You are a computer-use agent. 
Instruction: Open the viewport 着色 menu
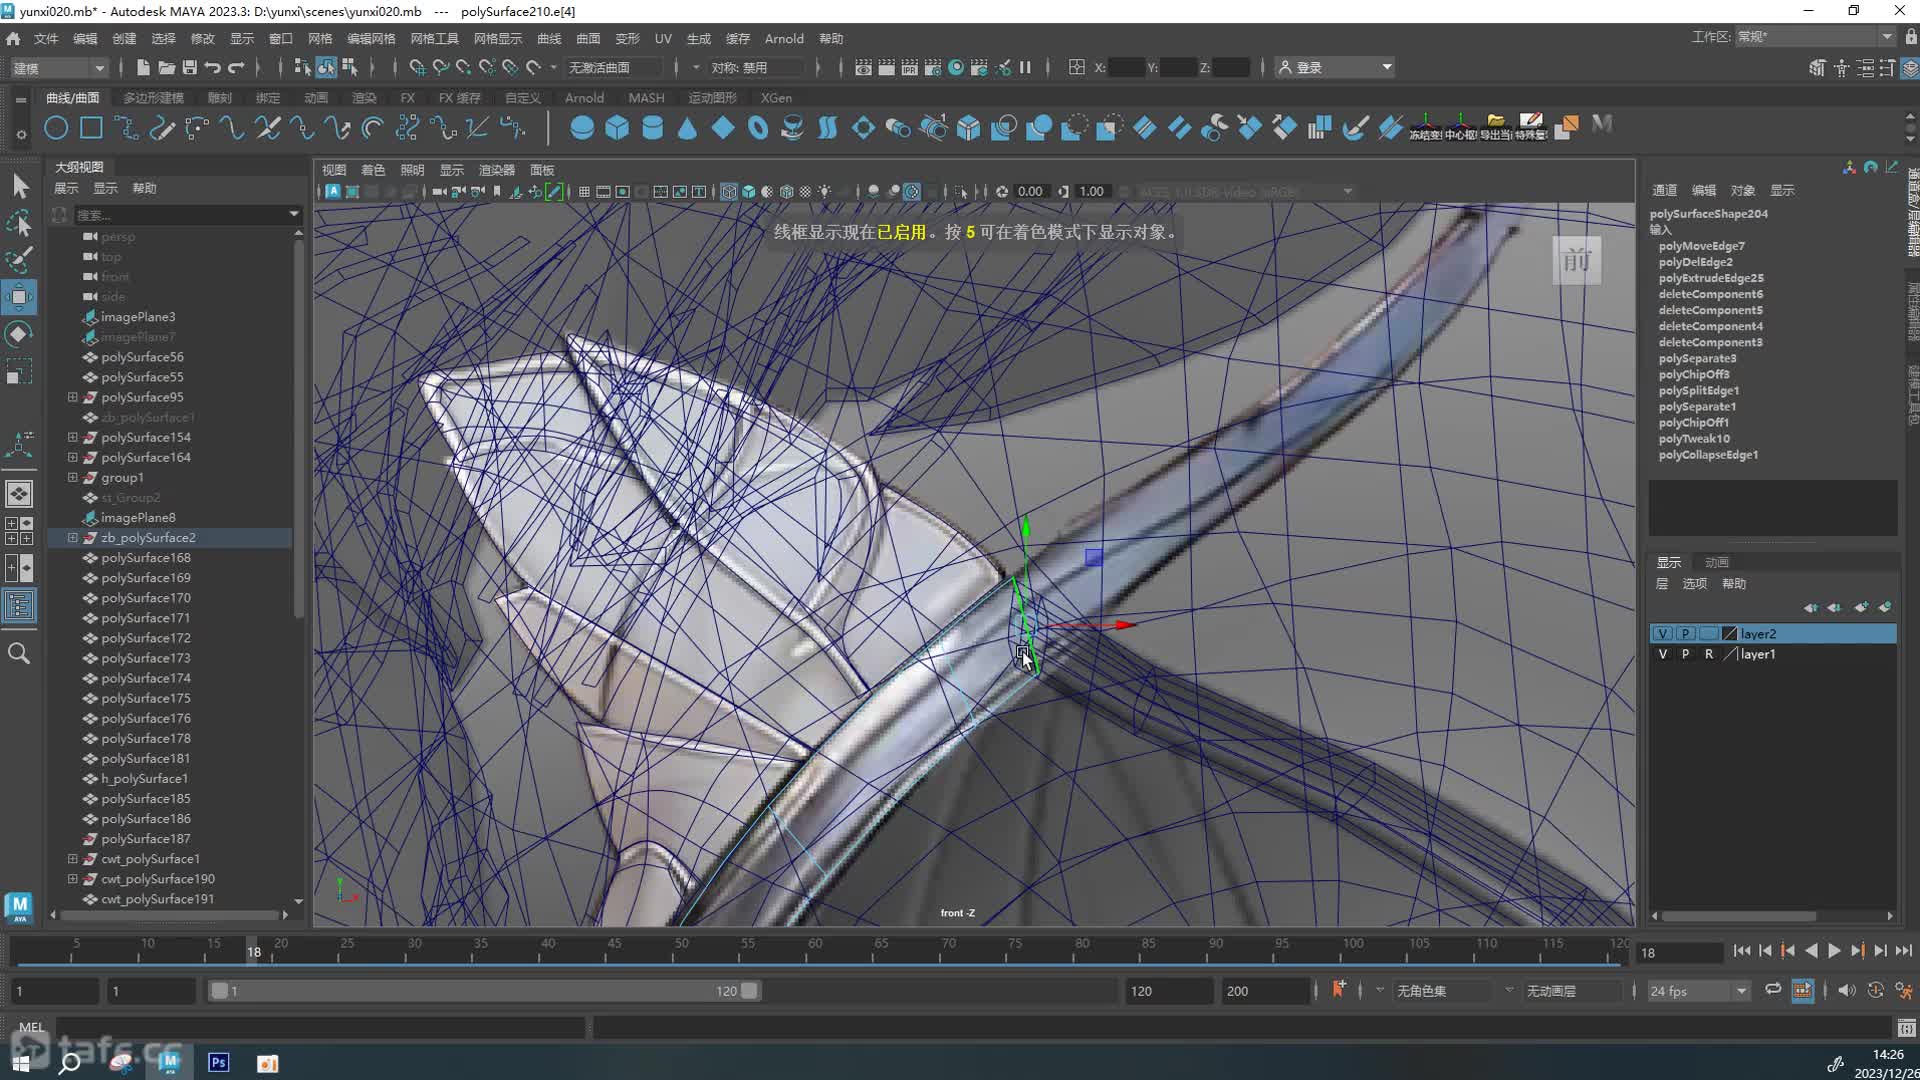(373, 170)
